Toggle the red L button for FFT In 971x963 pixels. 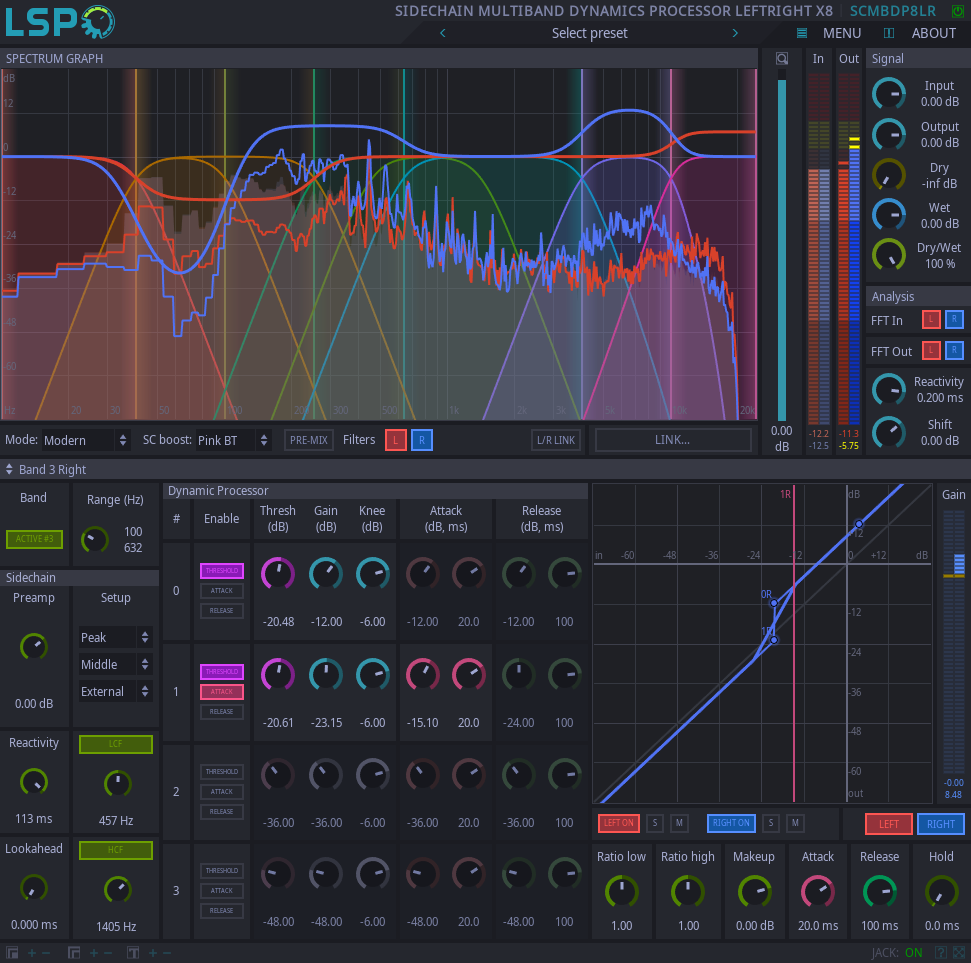pos(929,319)
